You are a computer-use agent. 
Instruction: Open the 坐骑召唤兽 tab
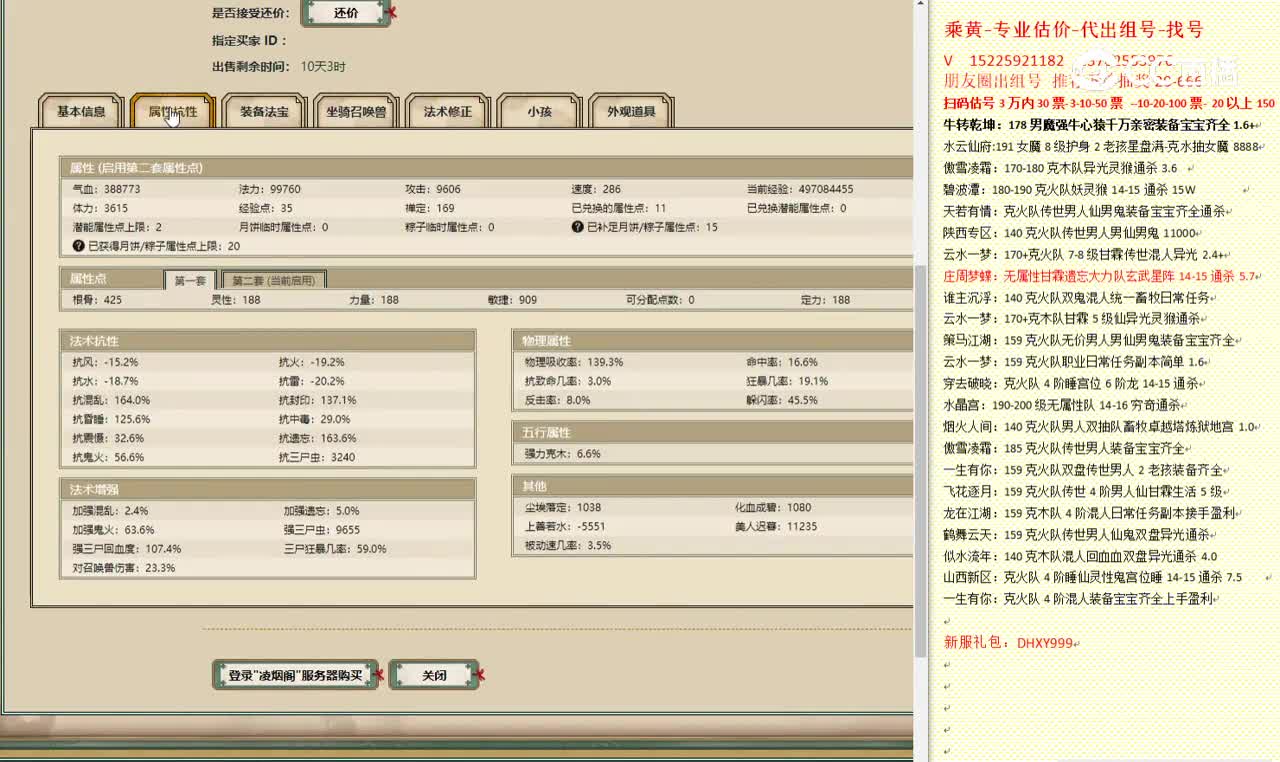[x=356, y=112]
